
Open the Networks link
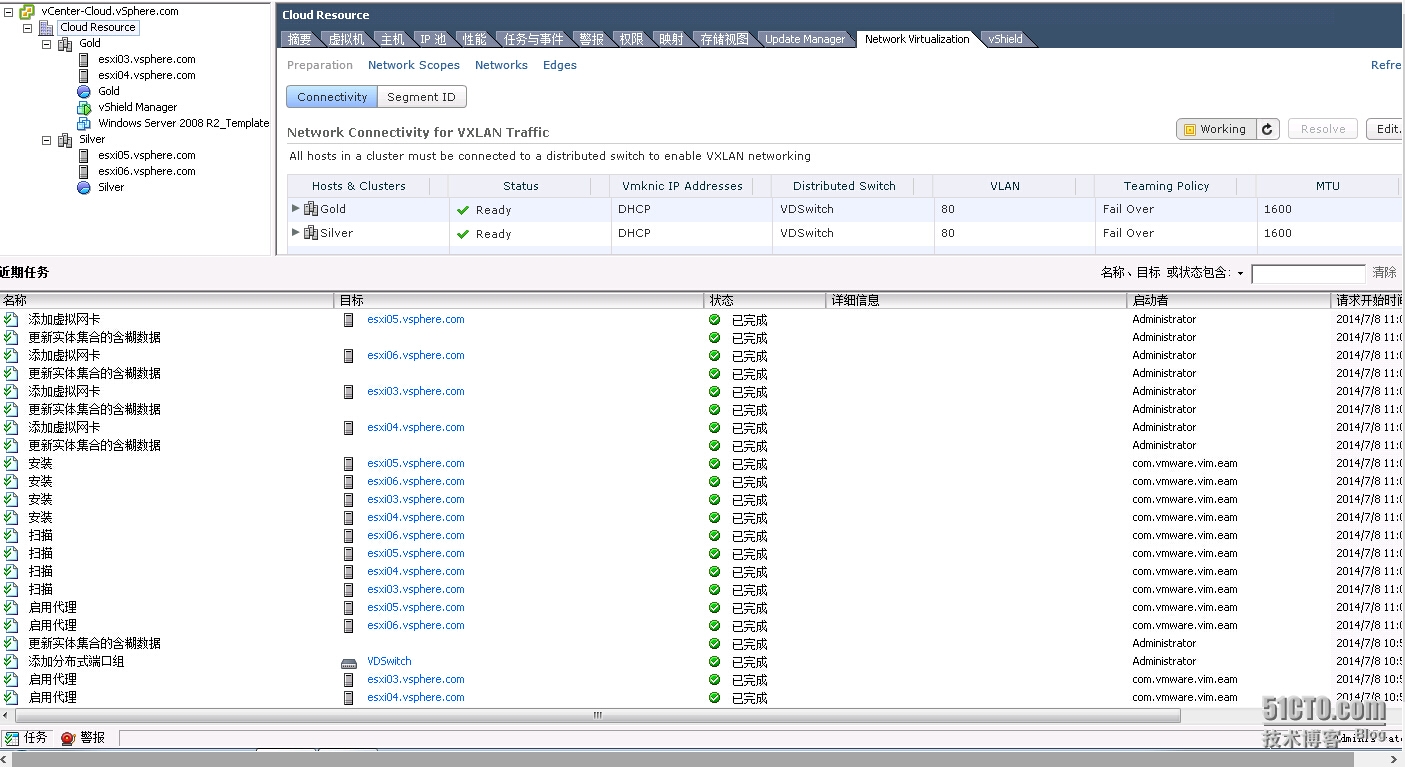(x=501, y=65)
